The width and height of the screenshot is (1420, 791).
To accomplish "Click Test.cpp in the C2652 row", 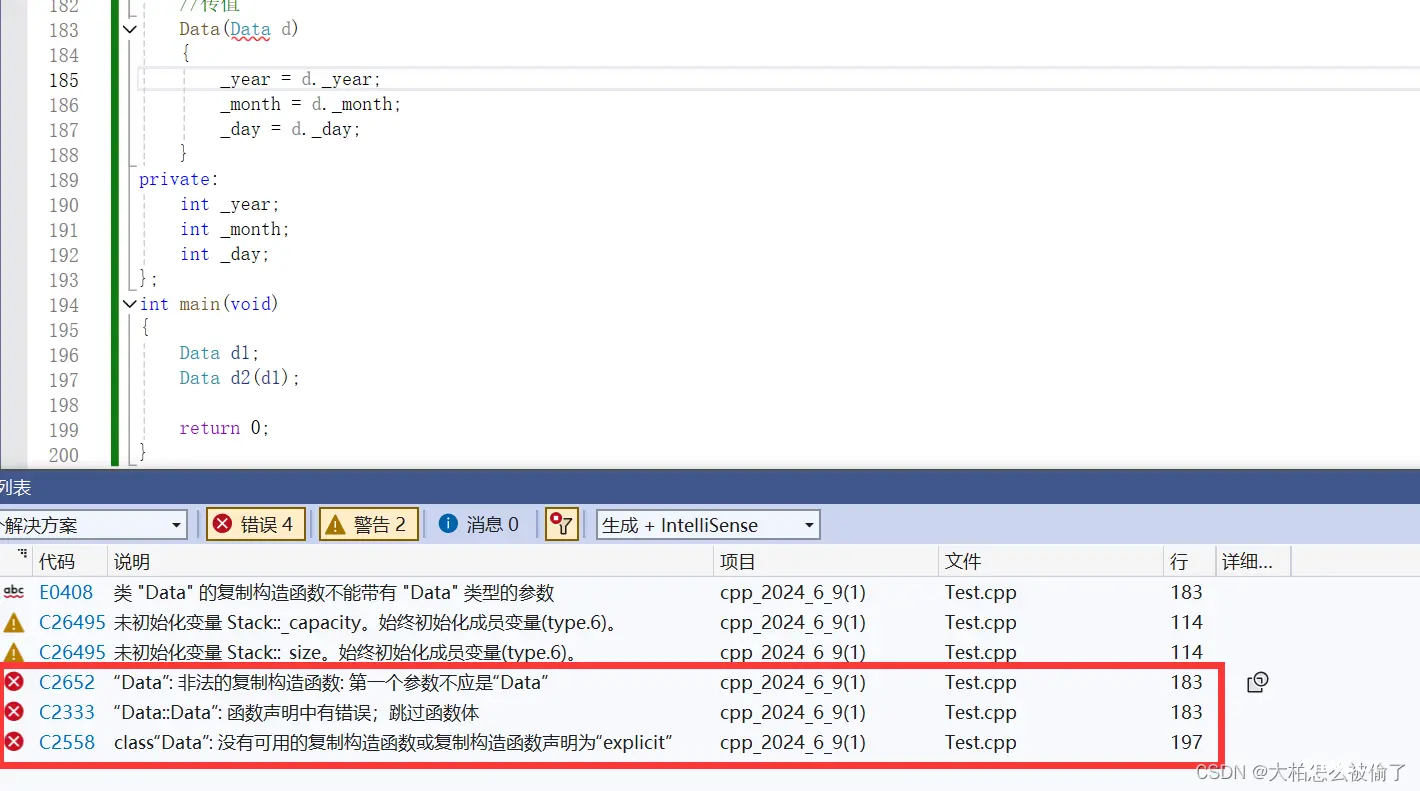I will click(x=981, y=682).
